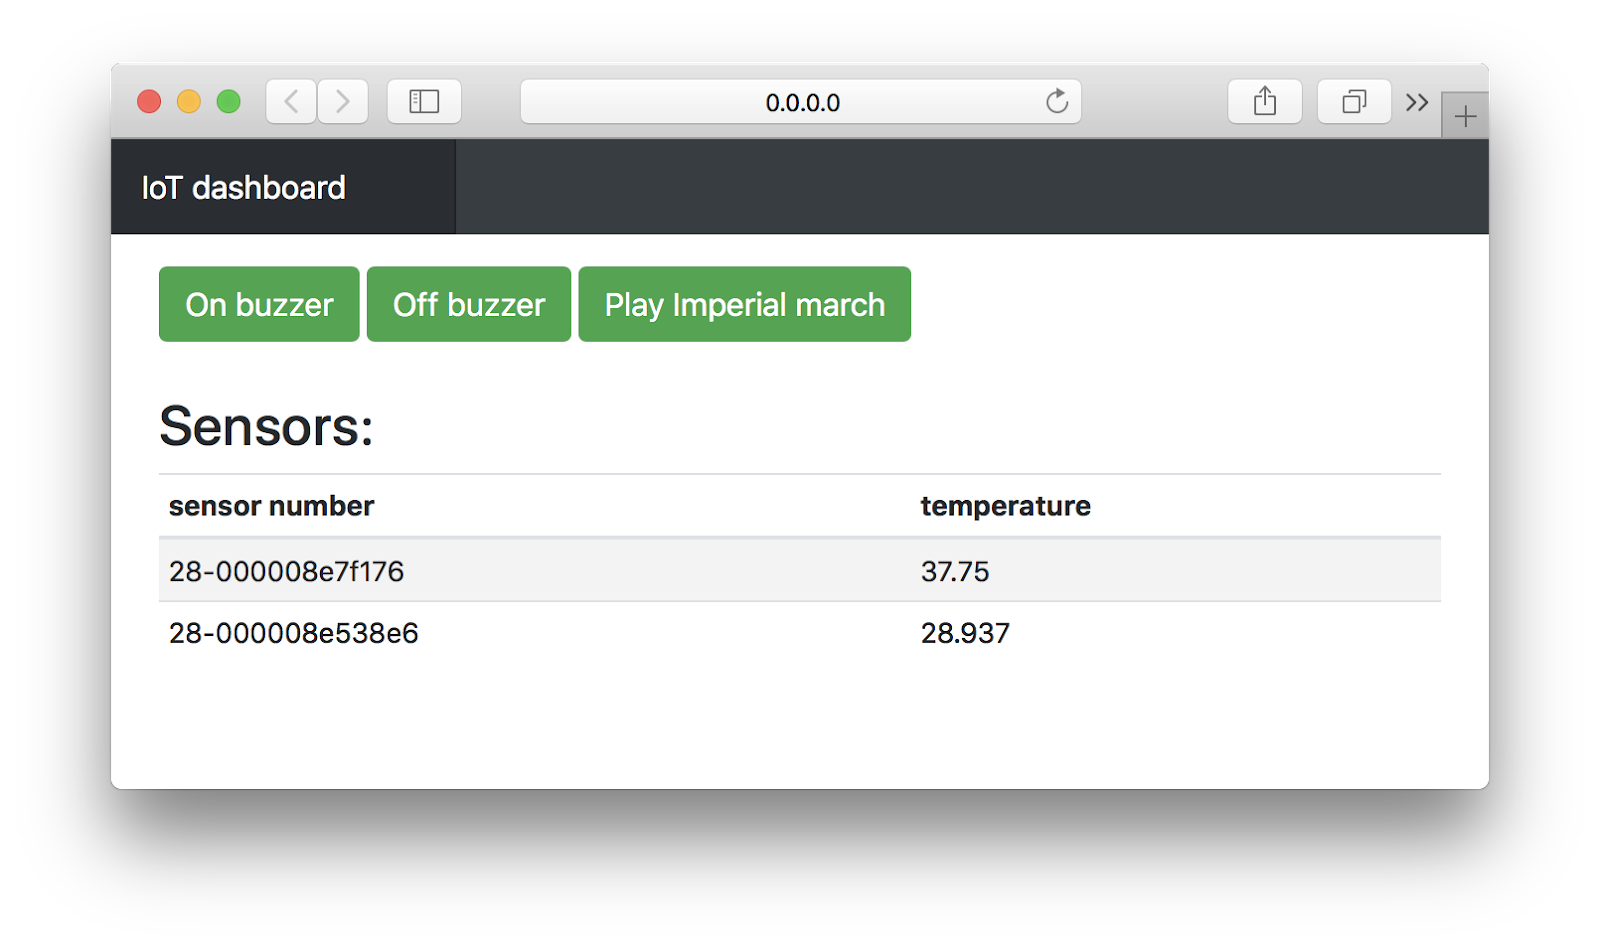The height and width of the screenshot is (948, 1600).
Task: Click the Safari back arrow
Action: (x=291, y=102)
